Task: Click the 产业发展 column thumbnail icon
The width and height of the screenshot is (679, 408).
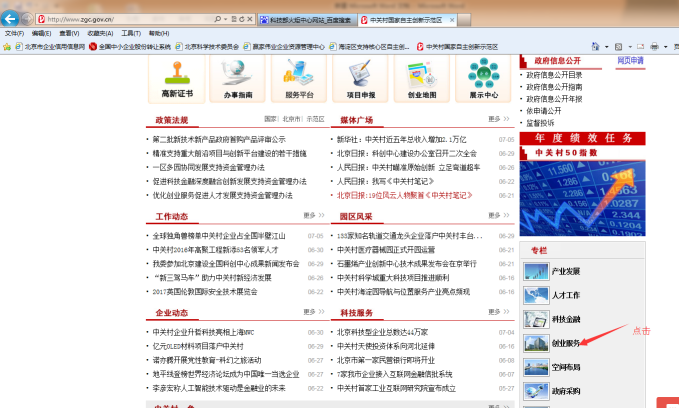Action: (x=536, y=272)
